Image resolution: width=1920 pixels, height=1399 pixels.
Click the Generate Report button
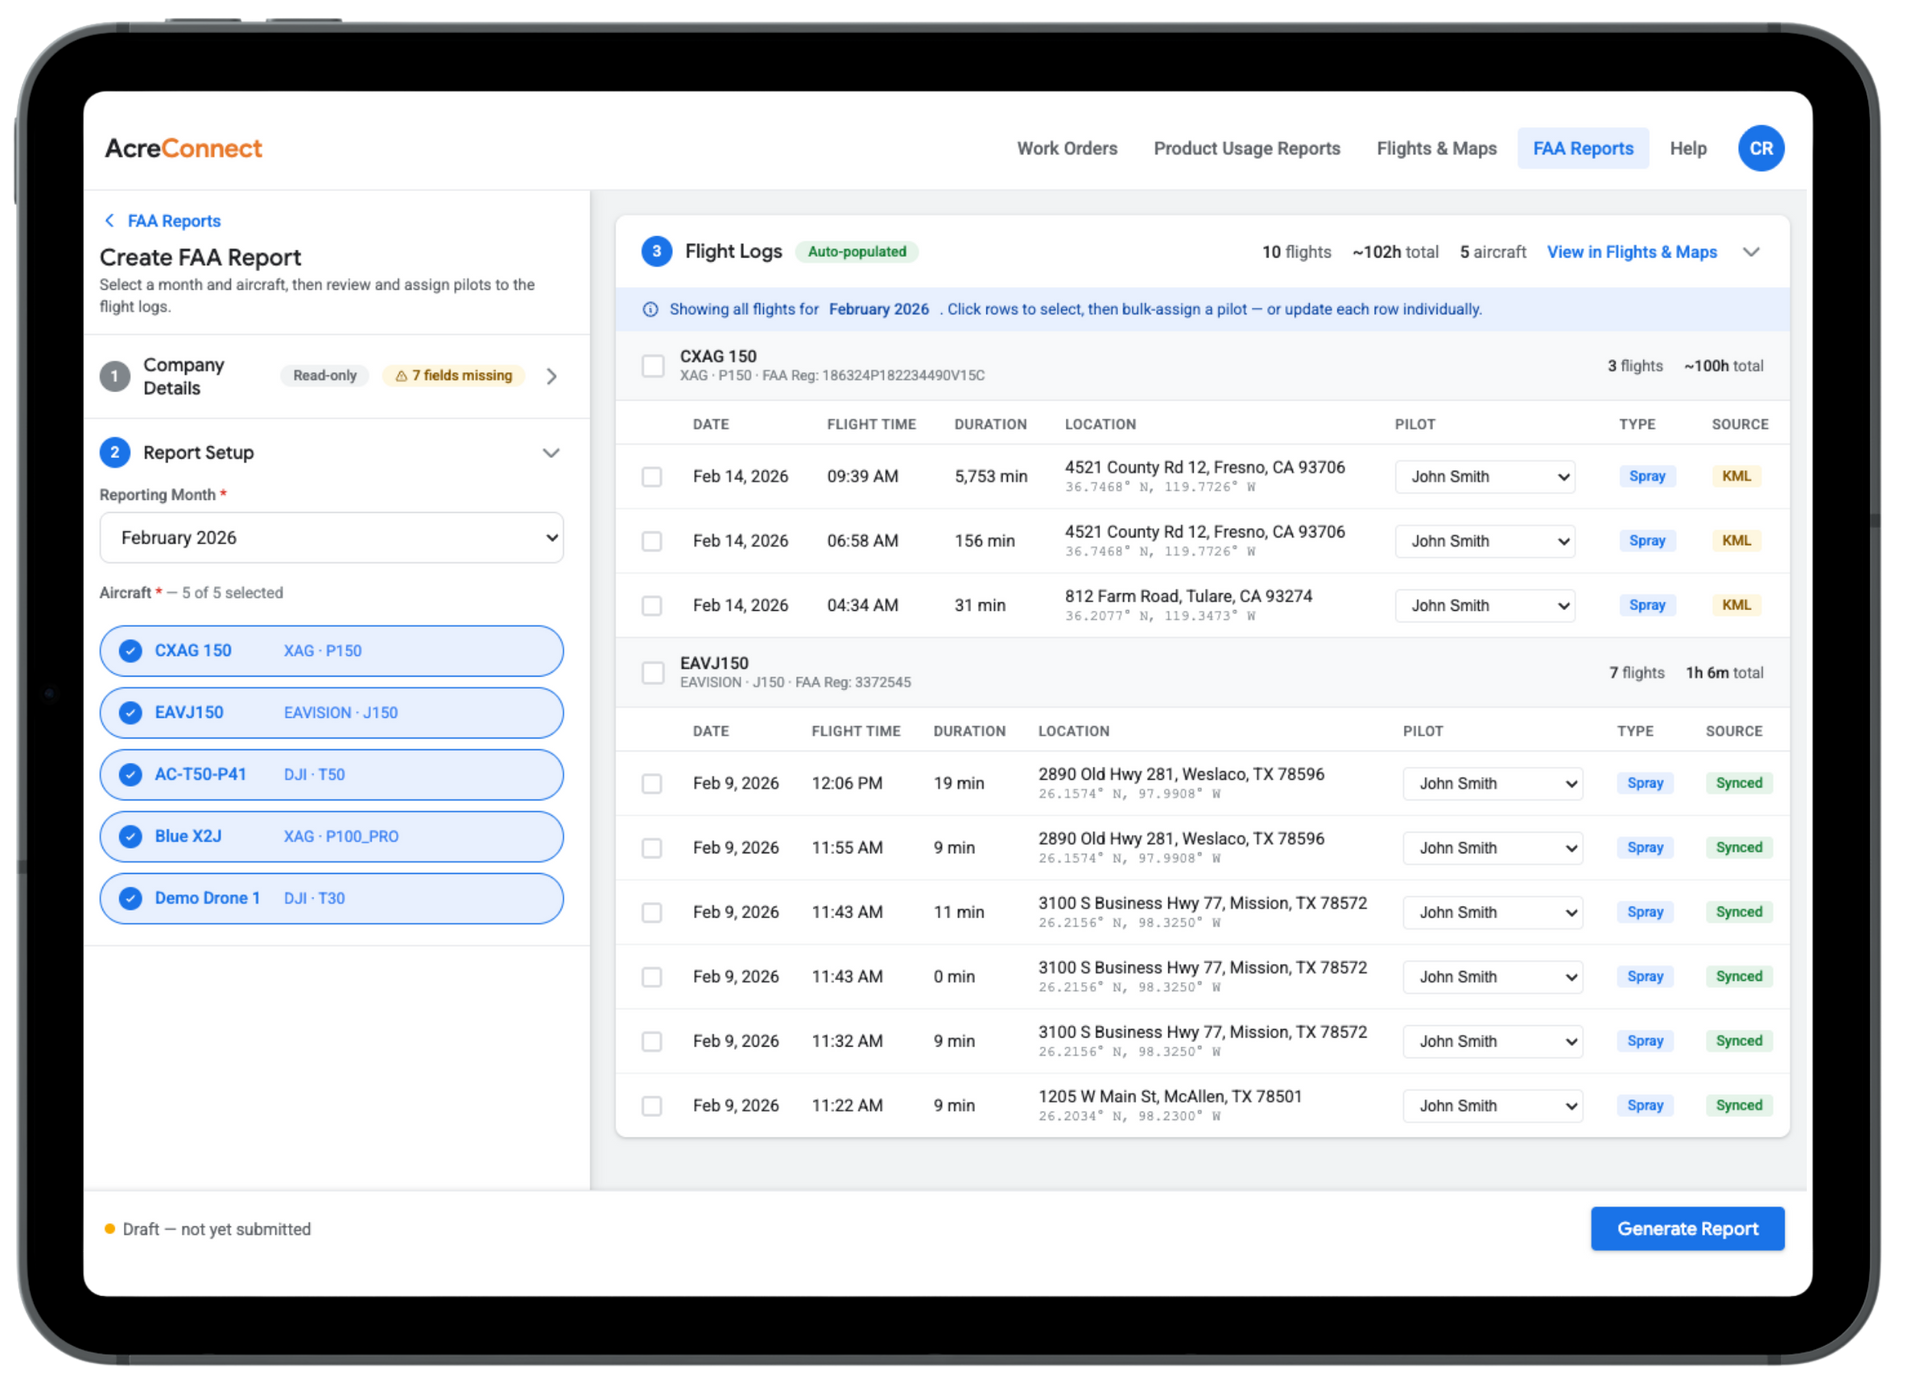[x=1687, y=1229]
